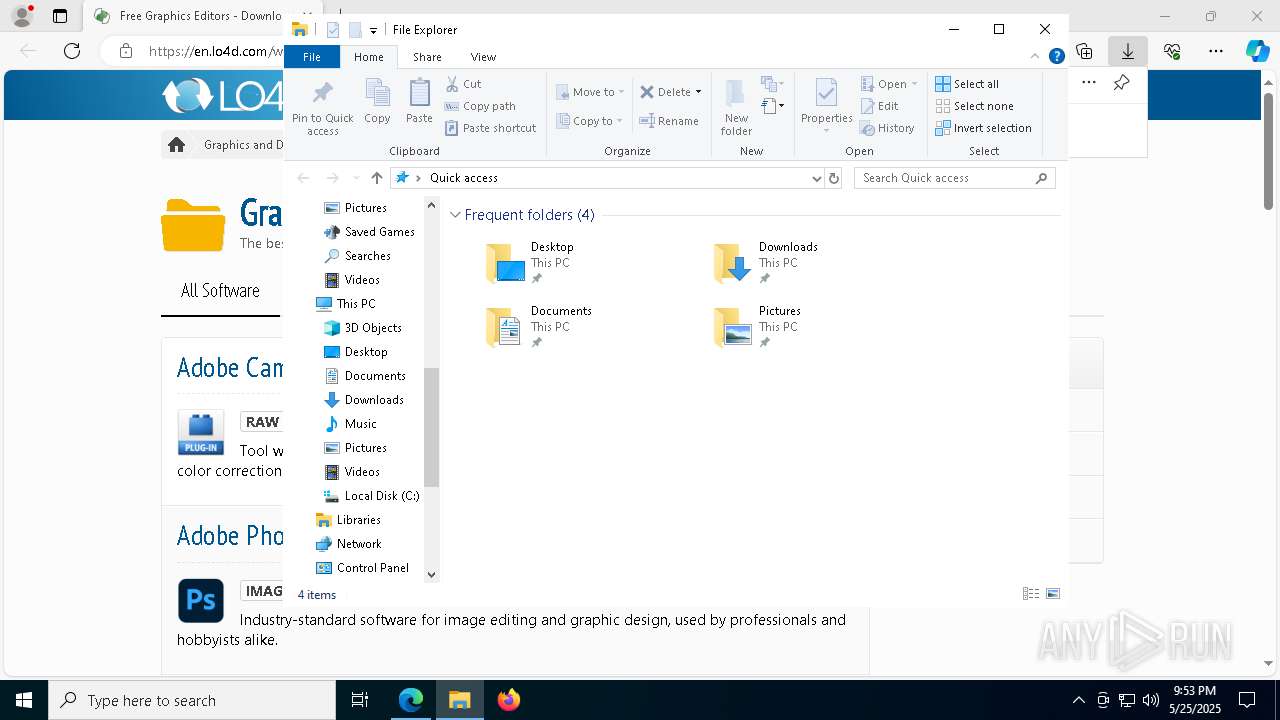The height and width of the screenshot is (720, 1280).
Task: Open the Downloads frequent folder
Action: pos(766,263)
